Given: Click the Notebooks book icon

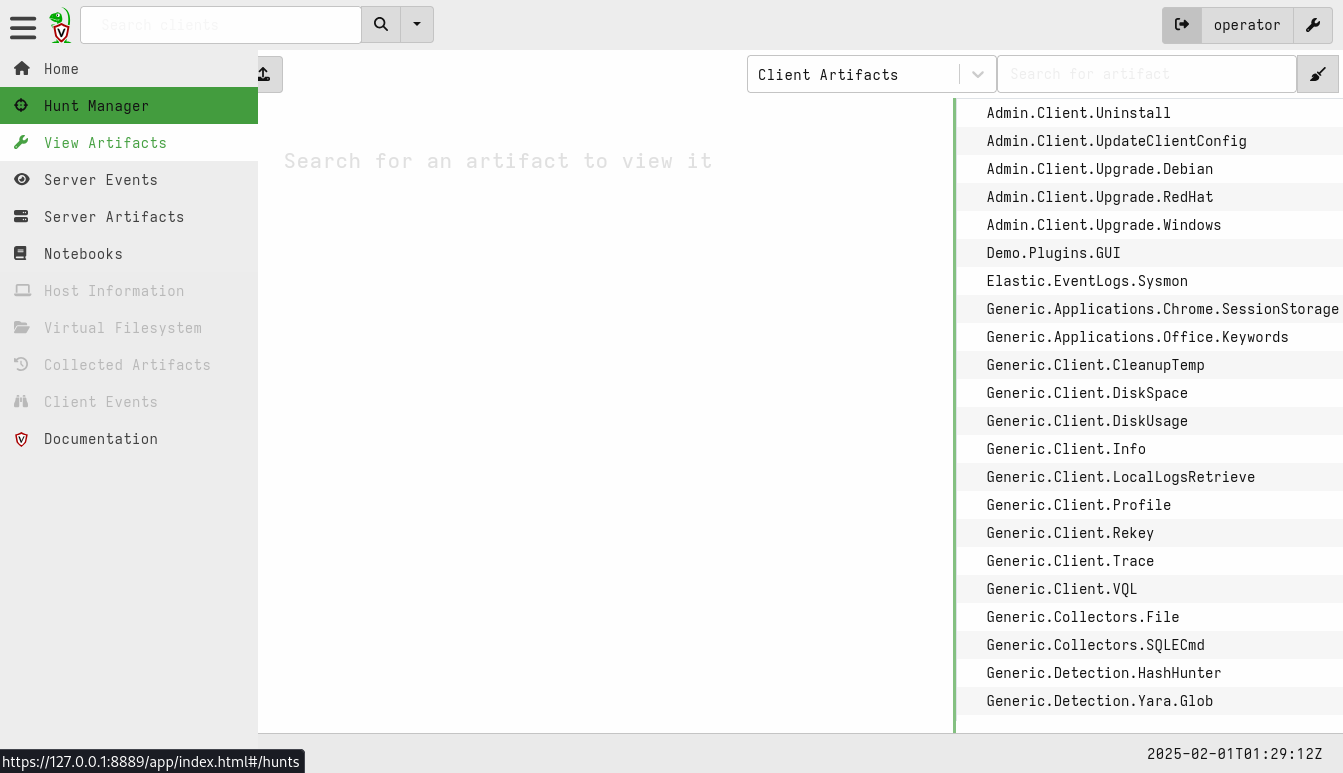Looking at the screenshot, I should pyautogui.click(x=21, y=254).
